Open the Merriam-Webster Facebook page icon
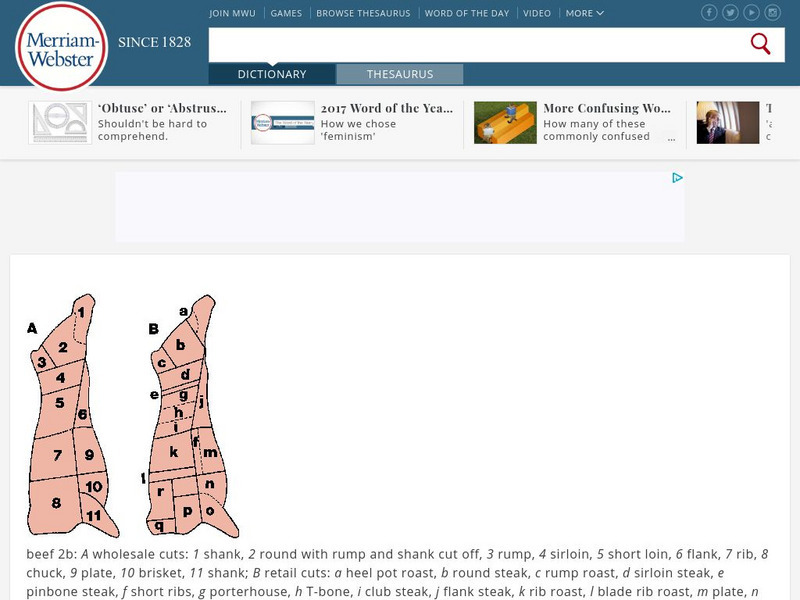 [x=709, y=13]
